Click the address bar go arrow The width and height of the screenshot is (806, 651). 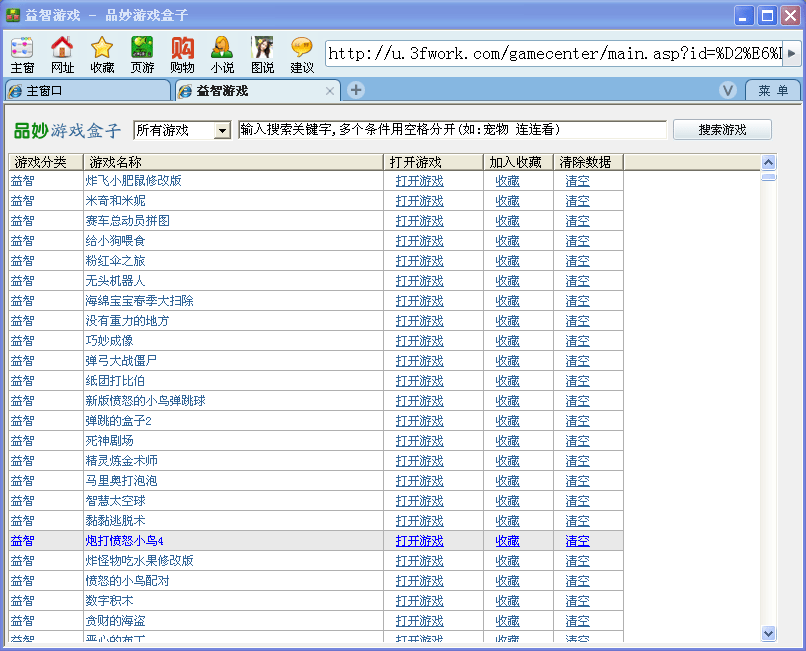tap(793, 54)
